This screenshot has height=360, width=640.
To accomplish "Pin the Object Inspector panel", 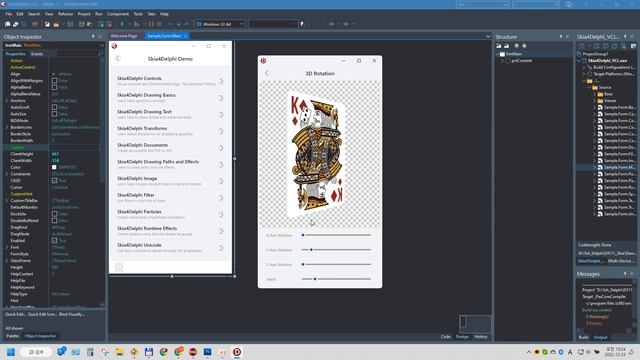I will click(93, 37).
